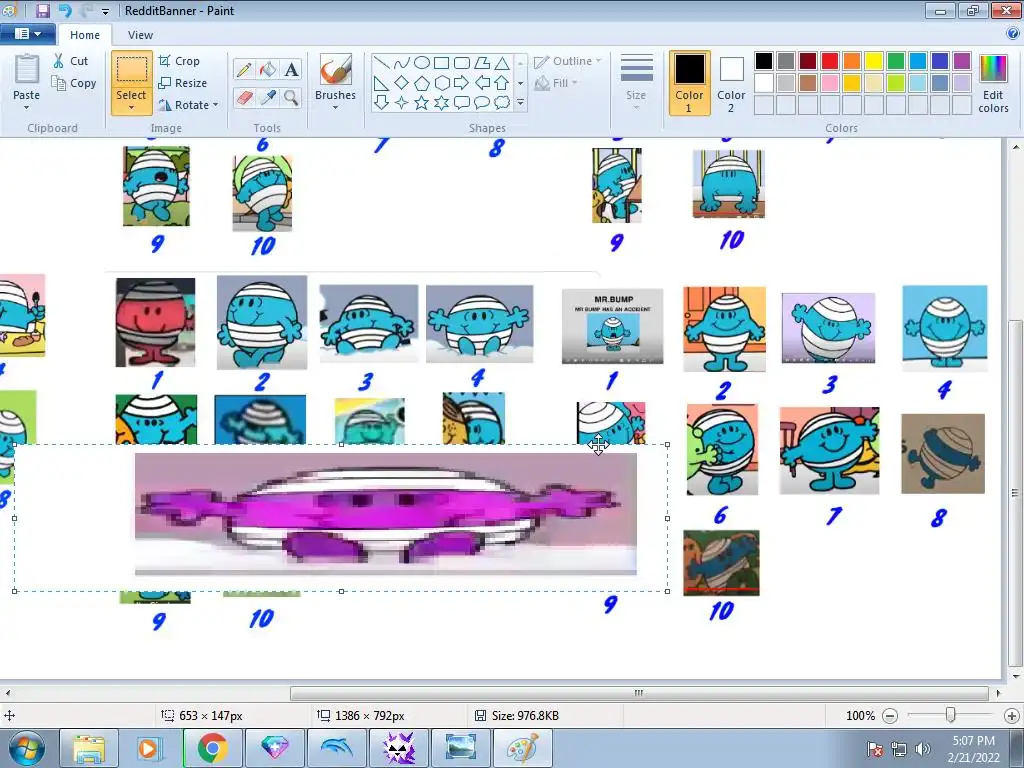Select the Pencil tool
Screen dimensions: 1024x768
pyautogui.click(x=244, y=69)
